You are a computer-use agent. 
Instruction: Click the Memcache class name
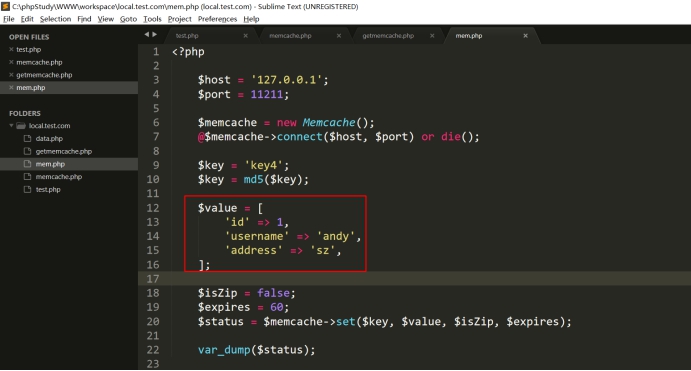pyautogui.click(x=329, y=122)
